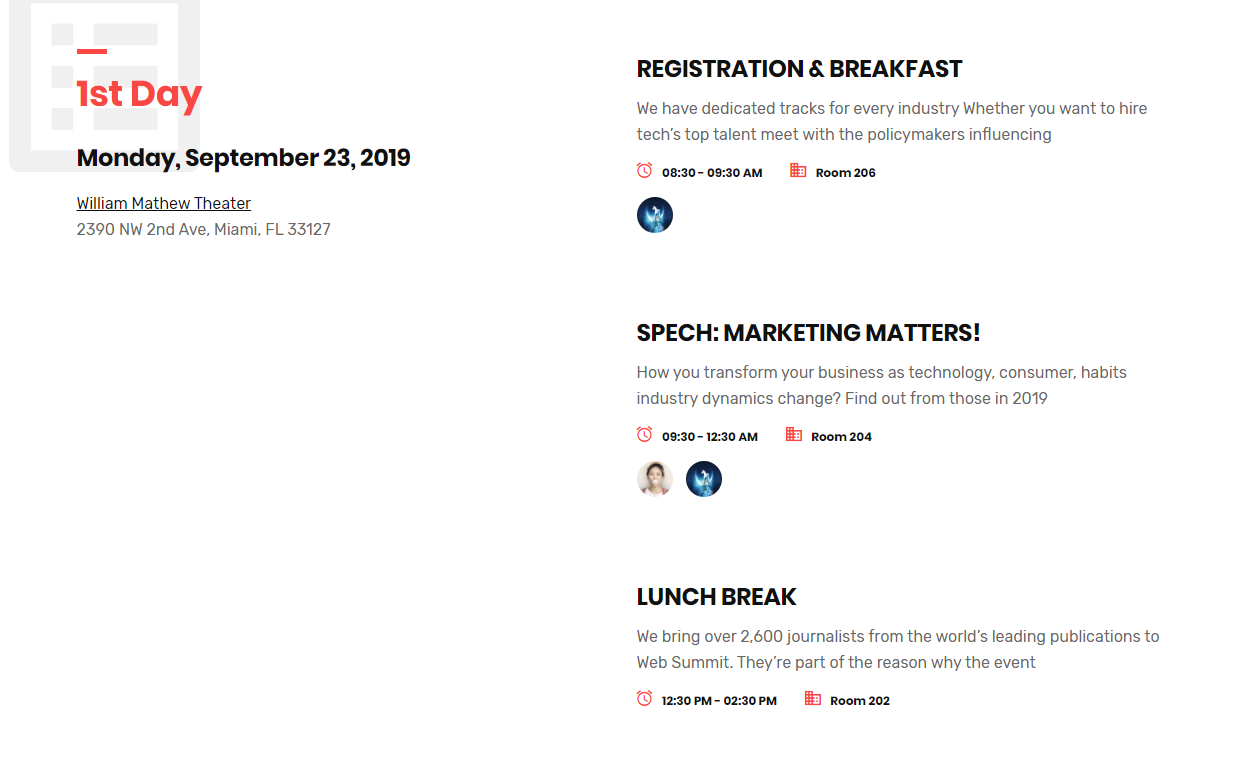Screen dimensions: 1239x762
Task: Open the William Mathew Theater link
Action: pos(164,203)
